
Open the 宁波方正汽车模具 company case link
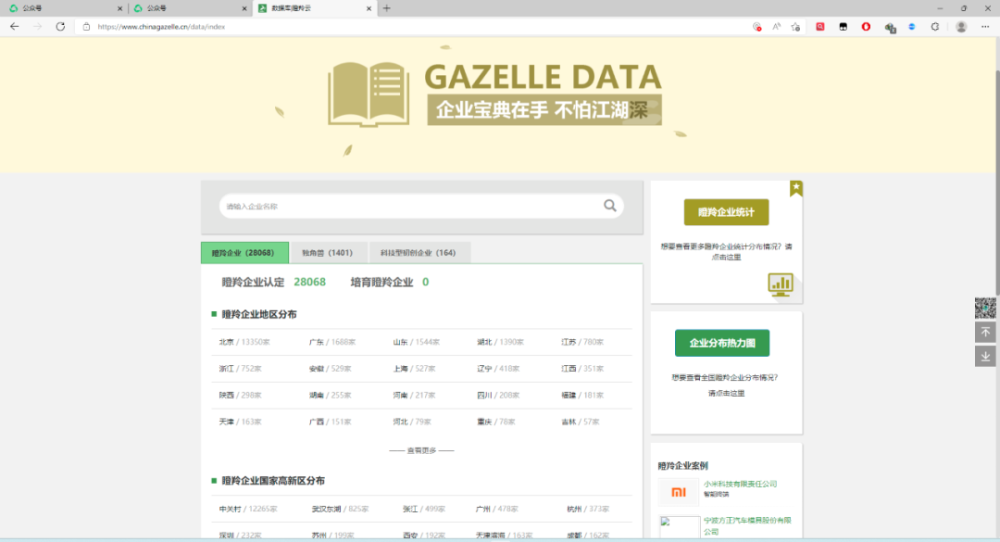tap(747, 526)
